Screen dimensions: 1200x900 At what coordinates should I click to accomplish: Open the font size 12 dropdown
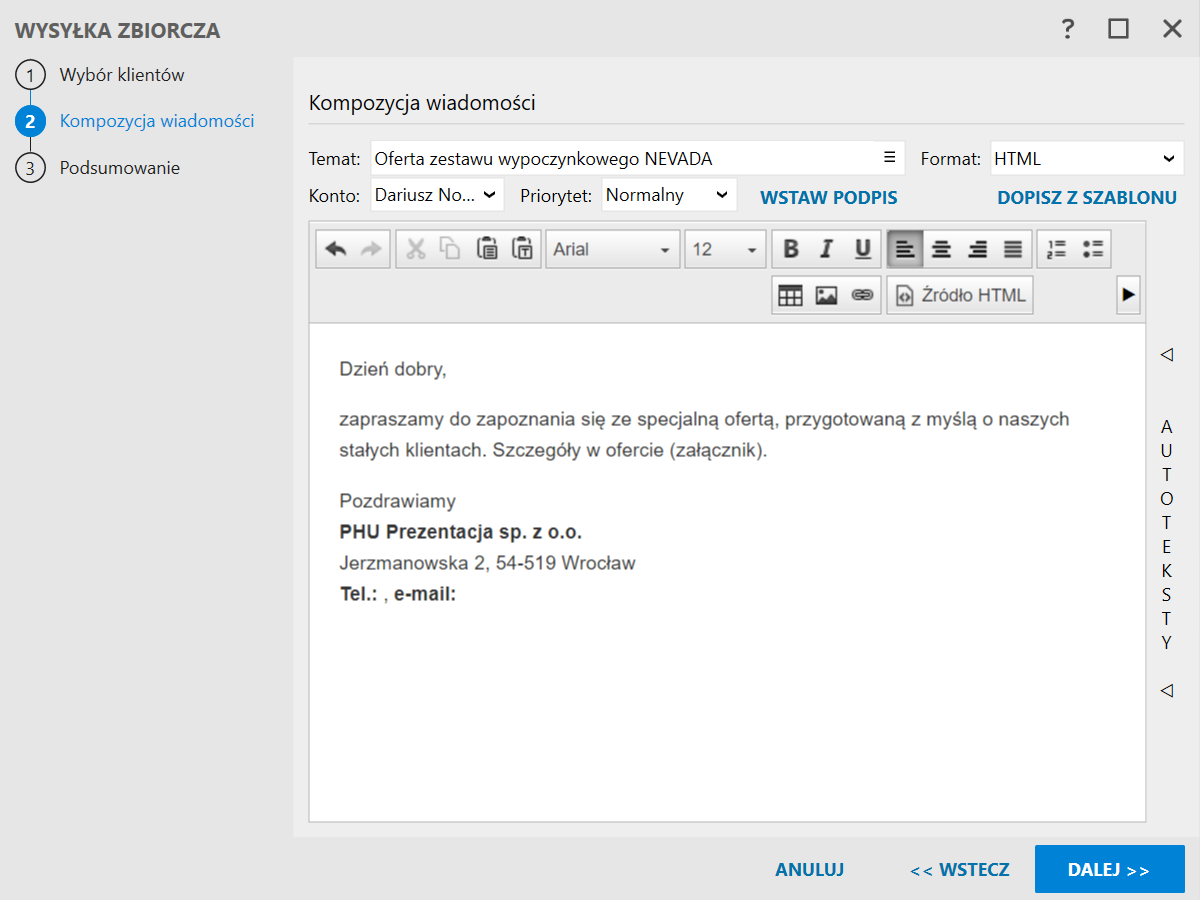(725, 250)
